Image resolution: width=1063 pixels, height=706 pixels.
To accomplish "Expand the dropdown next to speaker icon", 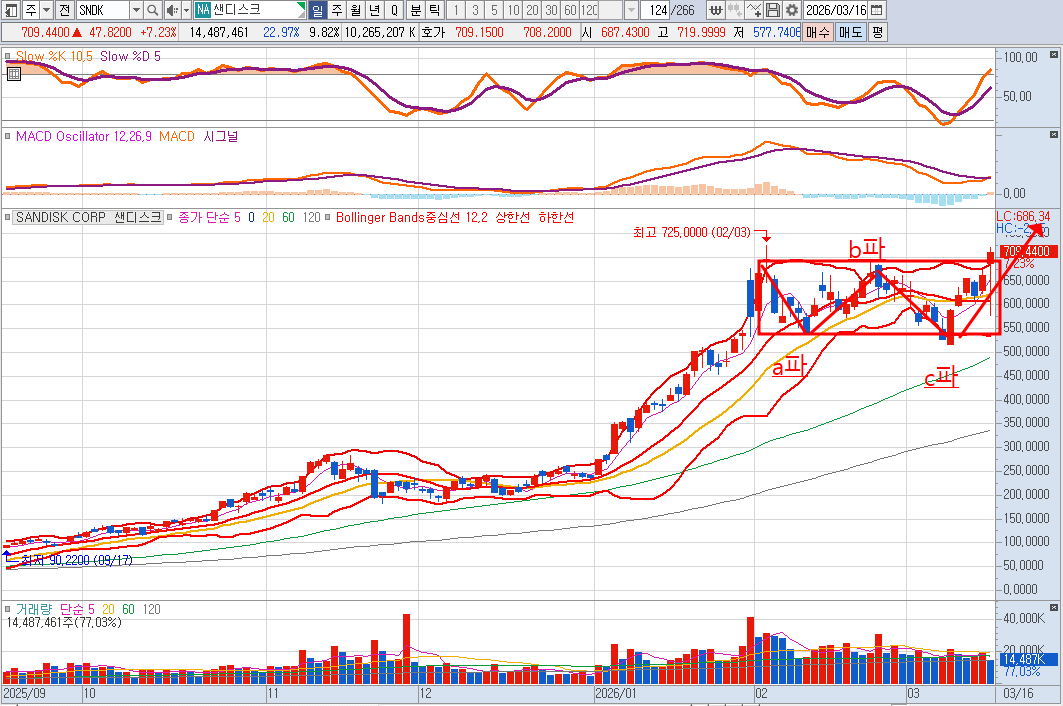I will [x=185, y=10].
